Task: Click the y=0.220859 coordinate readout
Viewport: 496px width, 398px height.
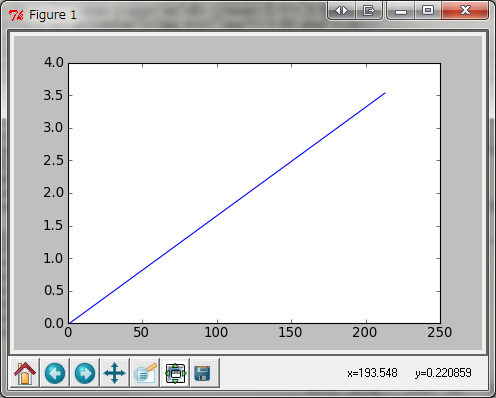Action: 443,373
